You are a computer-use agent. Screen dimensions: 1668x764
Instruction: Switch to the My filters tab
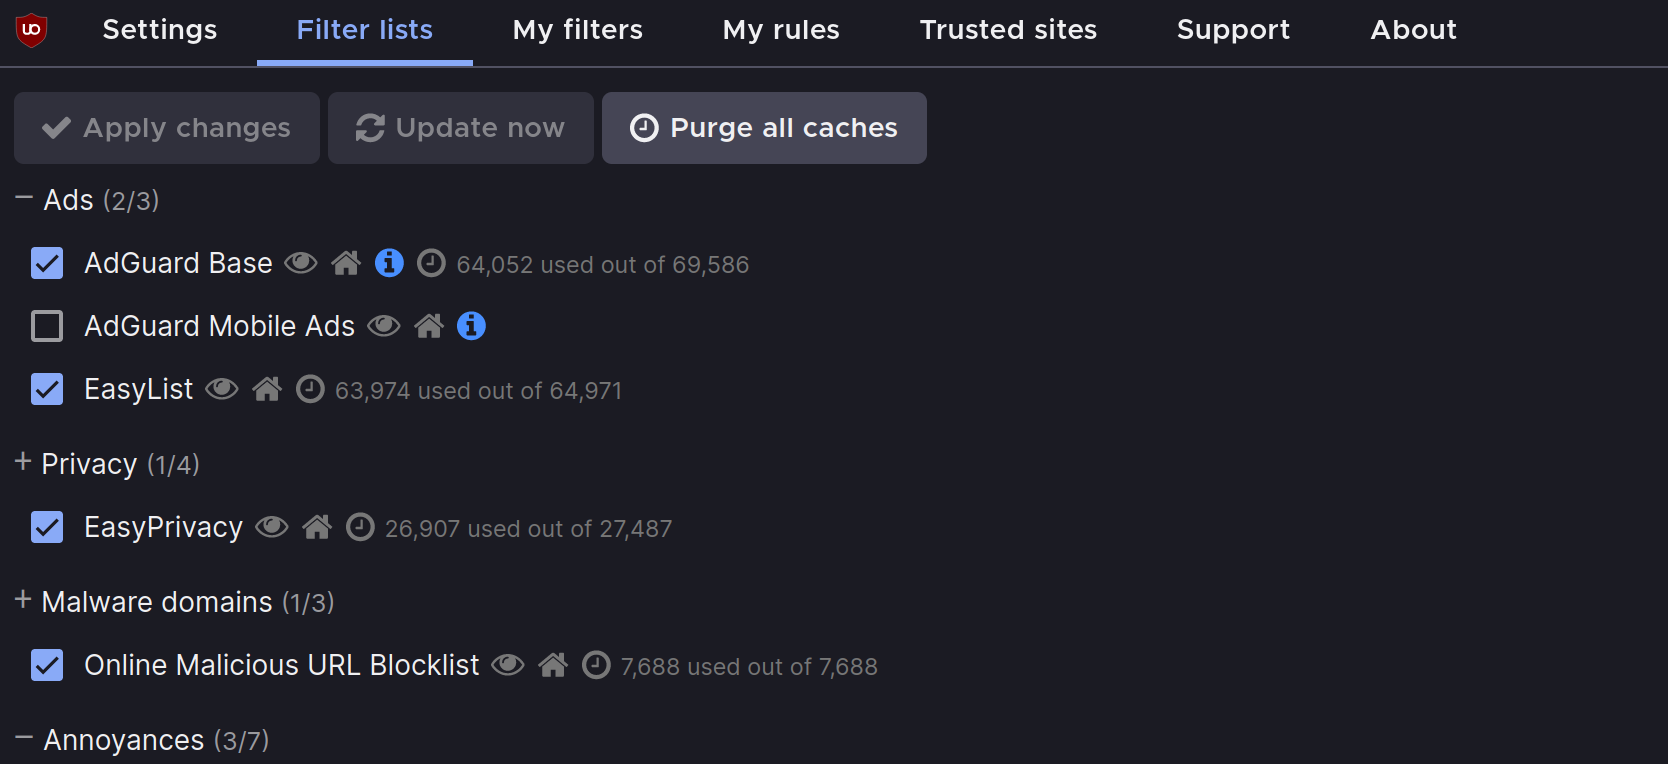point(577,30)
